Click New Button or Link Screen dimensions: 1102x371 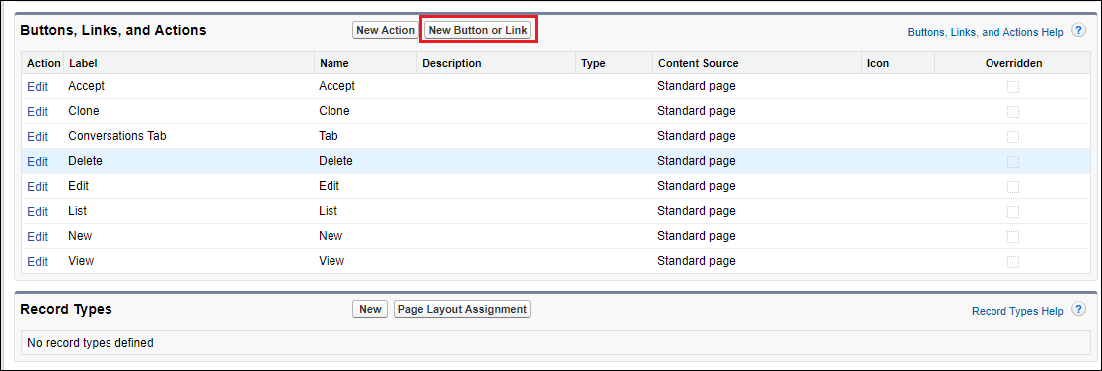(479, 30)
